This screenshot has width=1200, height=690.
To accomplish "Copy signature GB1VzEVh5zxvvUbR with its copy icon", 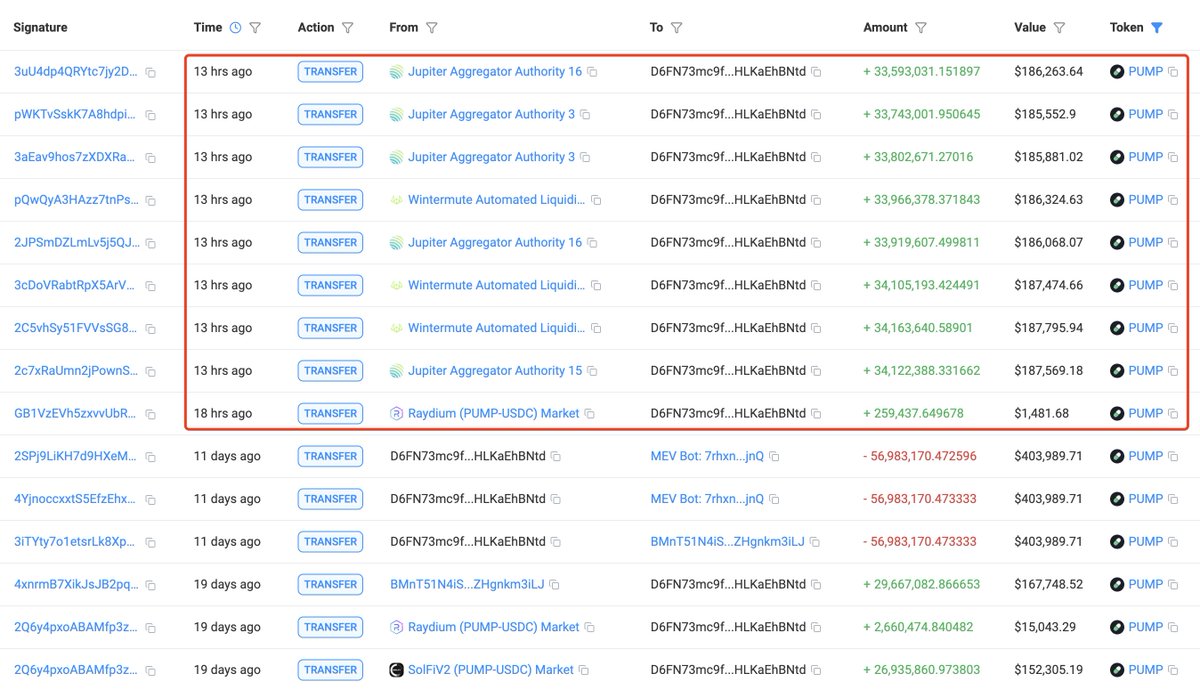I will pyautogui.click(x=150, y=414).
